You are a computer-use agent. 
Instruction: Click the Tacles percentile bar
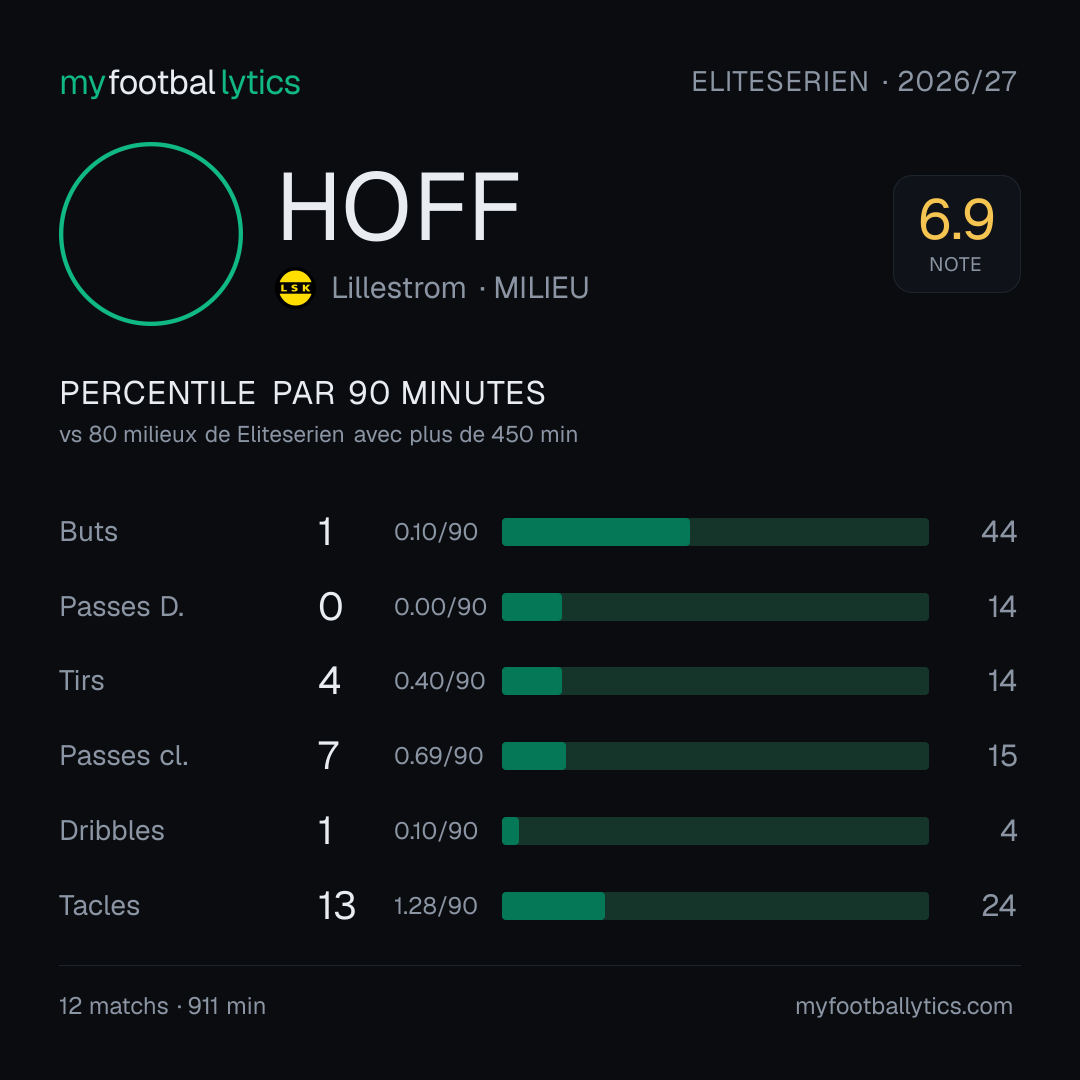(x=715, y=906)
